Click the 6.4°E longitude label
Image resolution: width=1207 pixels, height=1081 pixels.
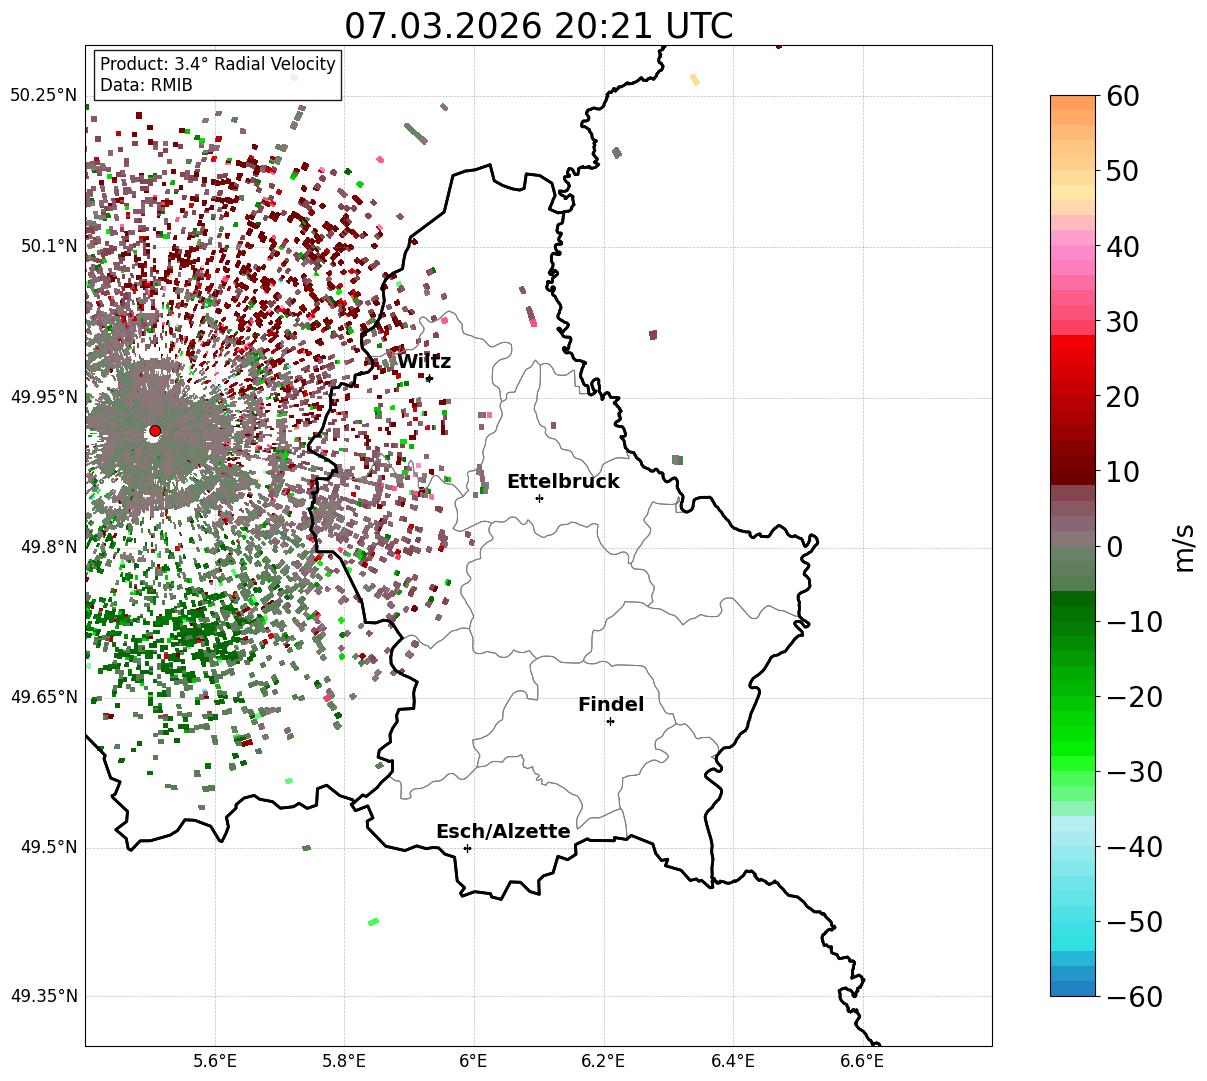pos(733,1061)
